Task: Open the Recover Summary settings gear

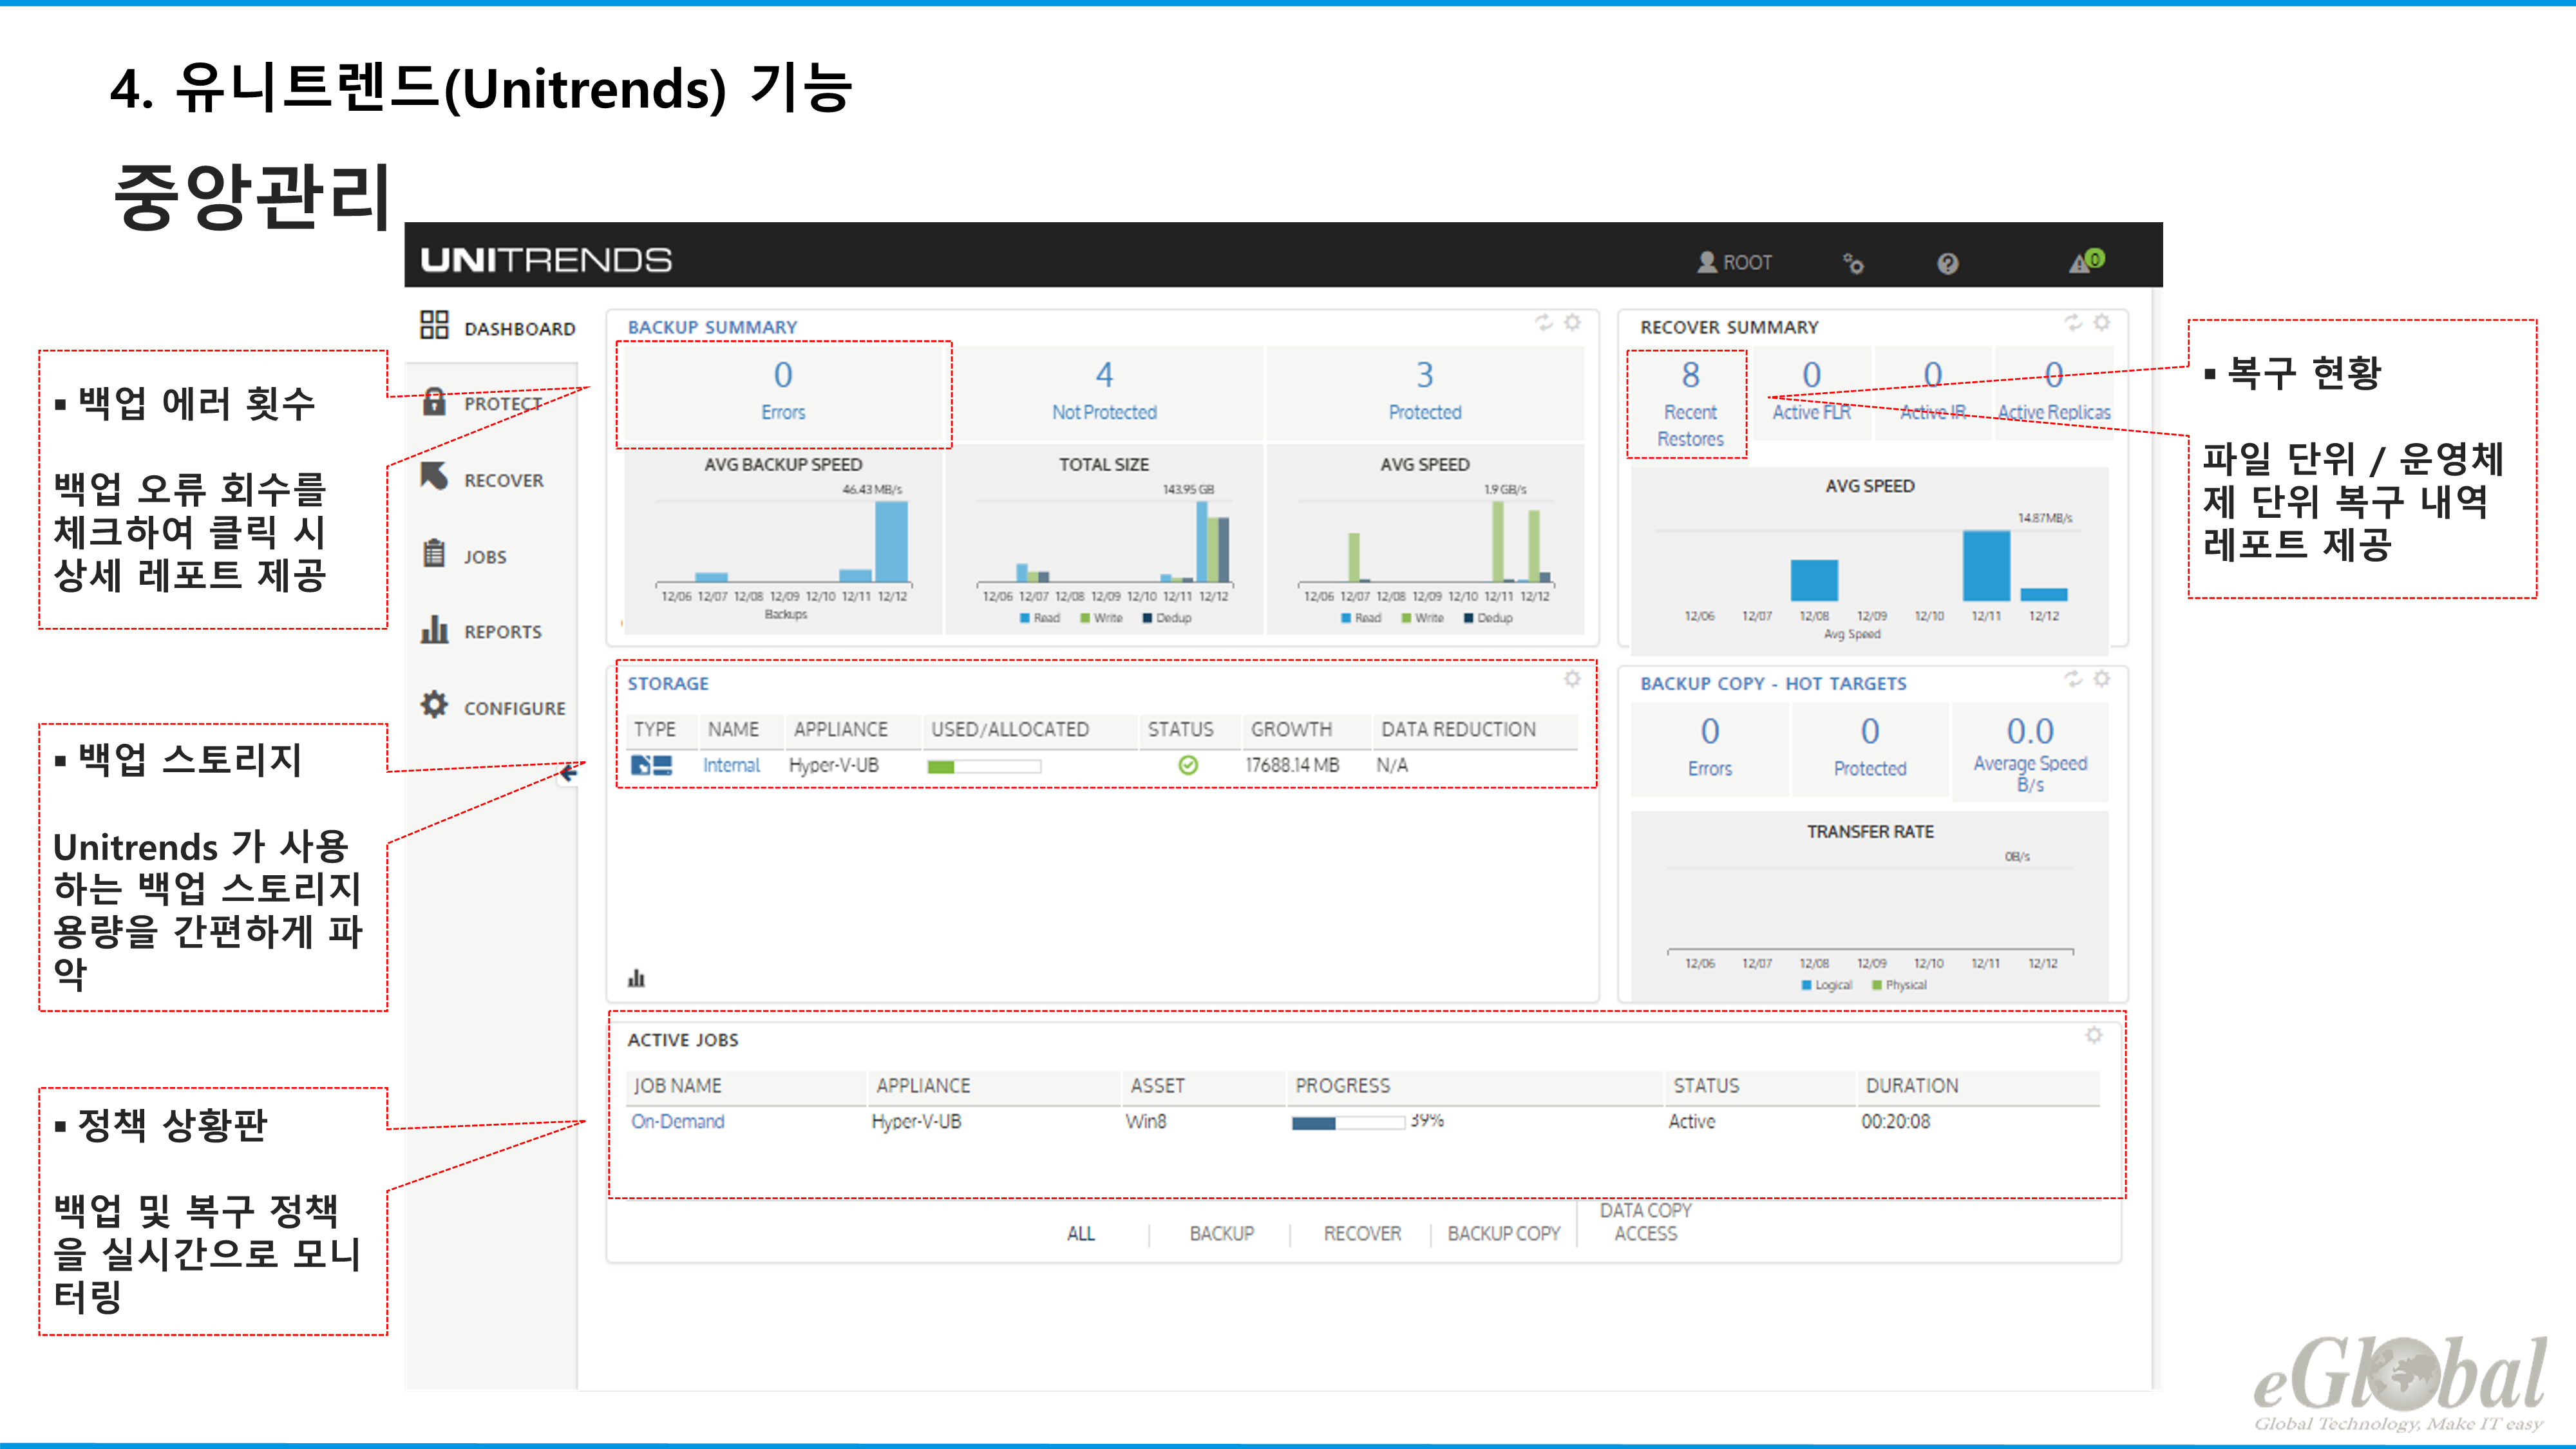Action: (x=2102, y=323)
